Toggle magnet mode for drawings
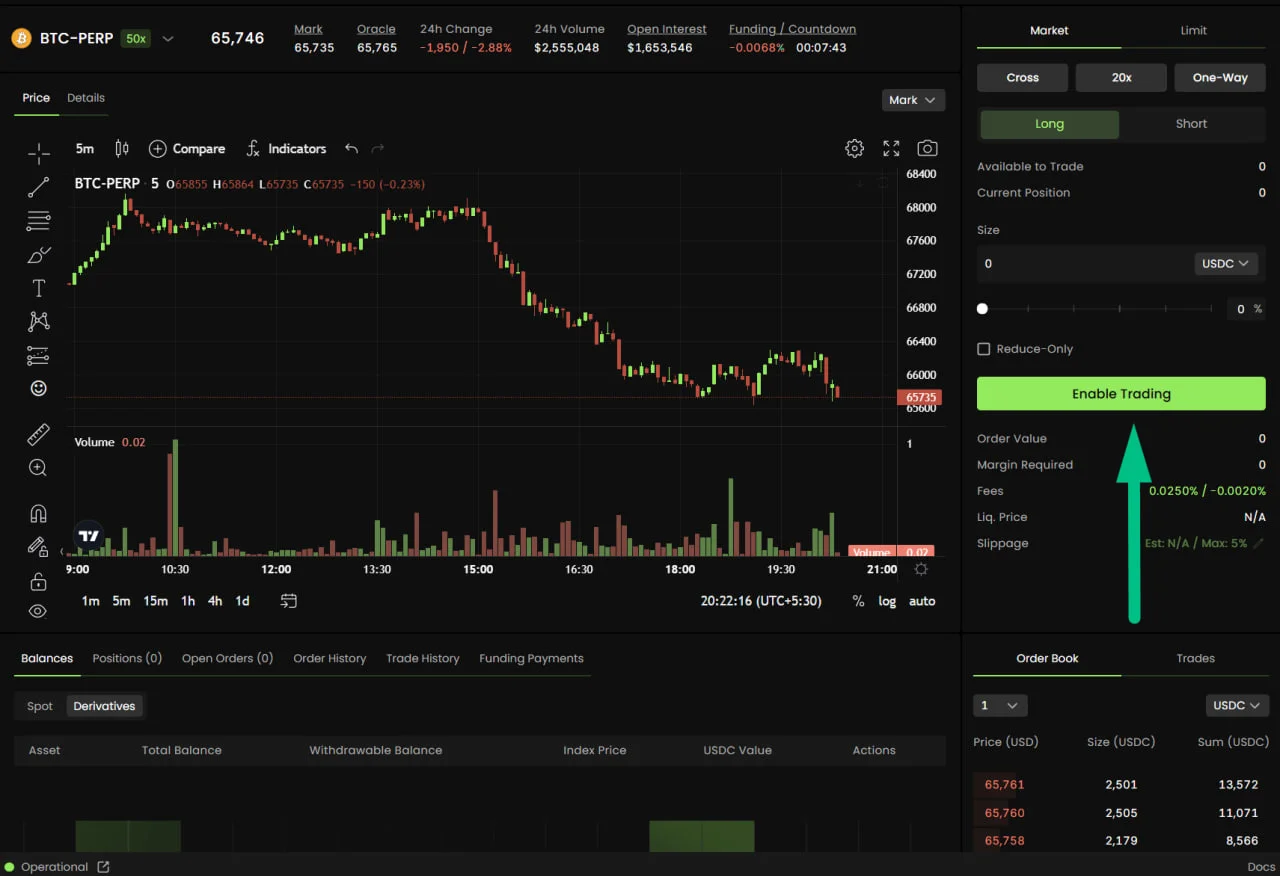The height and width of the screenshot is (876, 1280). click(x=38, y=514)
